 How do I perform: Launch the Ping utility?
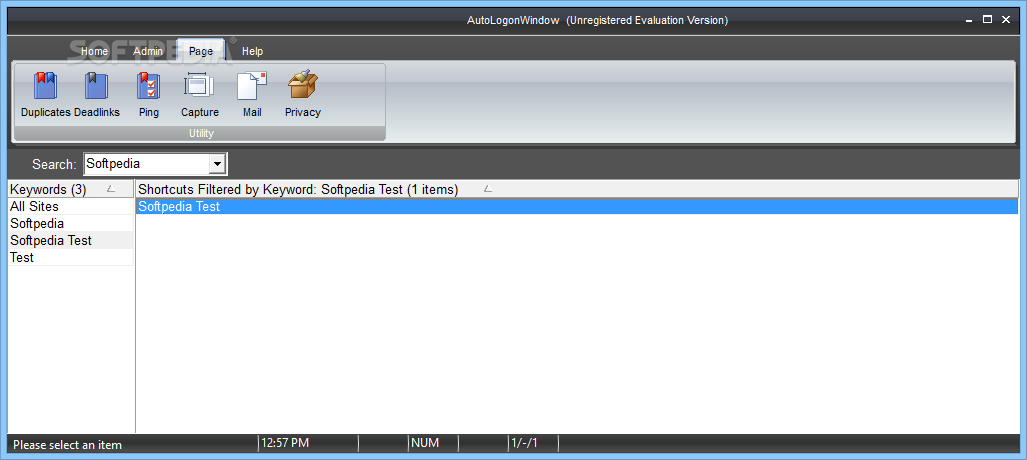pos(149,95)
